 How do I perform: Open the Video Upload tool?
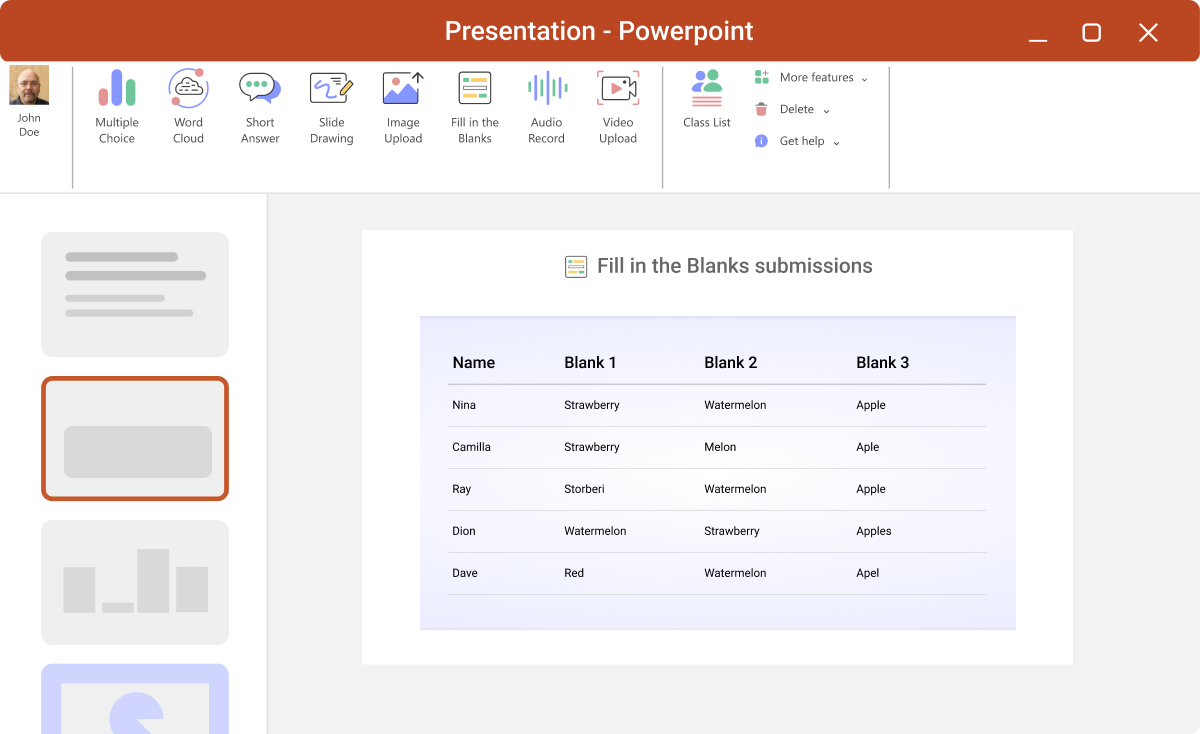[618, 107]
